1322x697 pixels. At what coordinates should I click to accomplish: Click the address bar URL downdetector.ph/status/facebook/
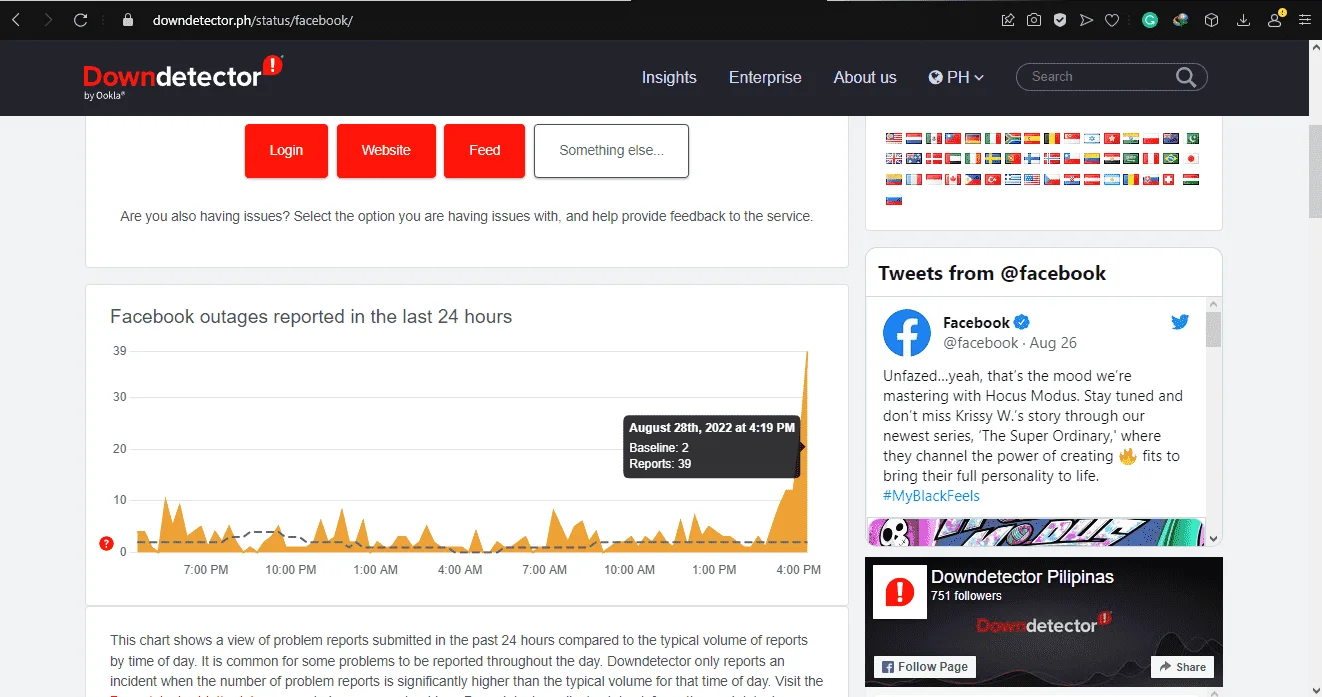(253, 20)
